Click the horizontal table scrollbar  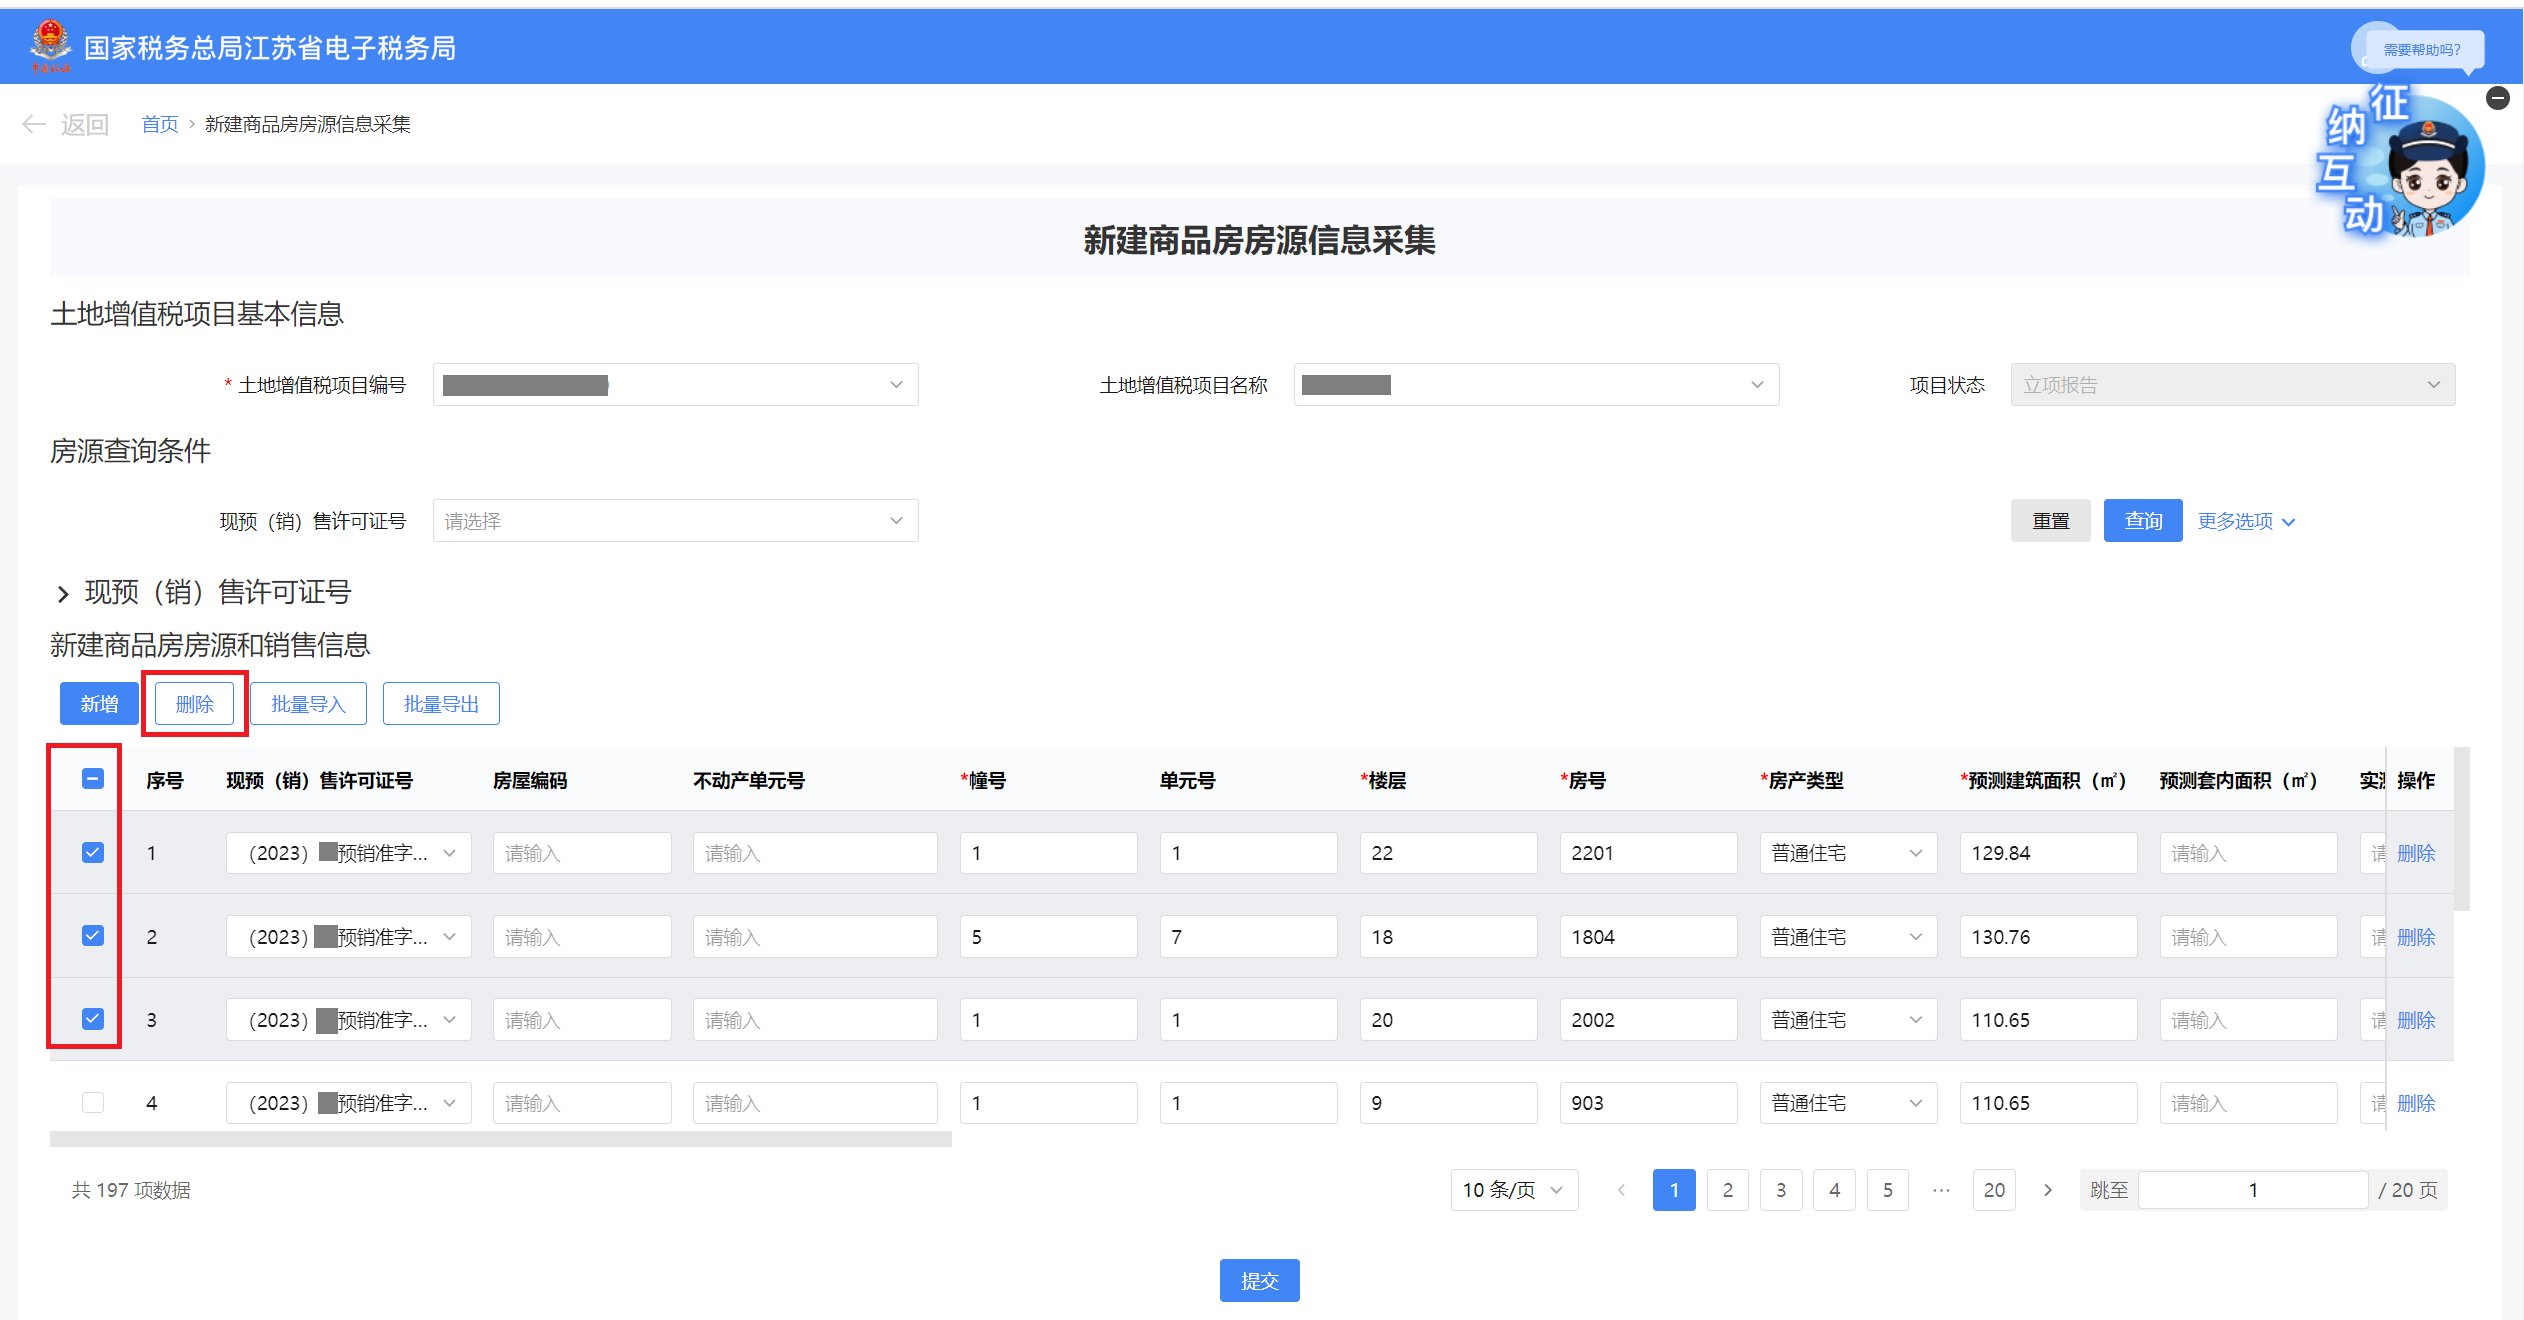(500, 1139)
